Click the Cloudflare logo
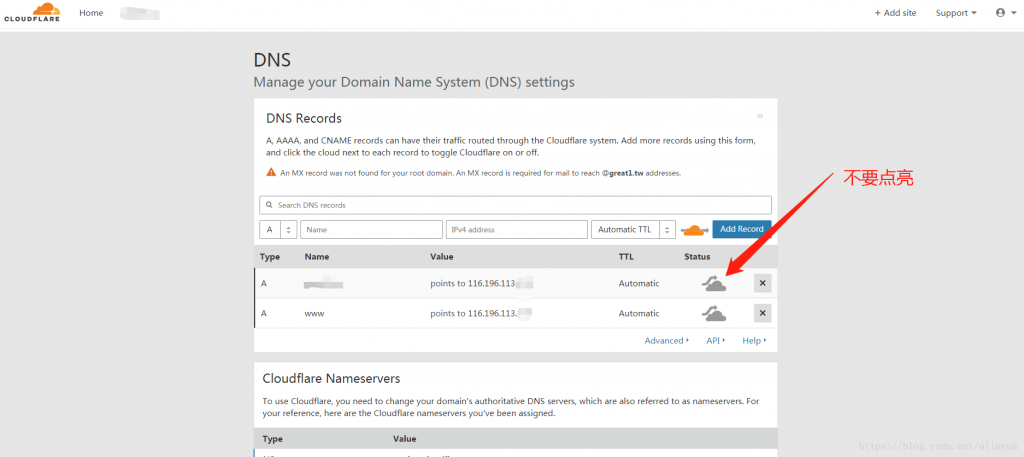This screenshot has width=1024, height=457. point(32,12)
